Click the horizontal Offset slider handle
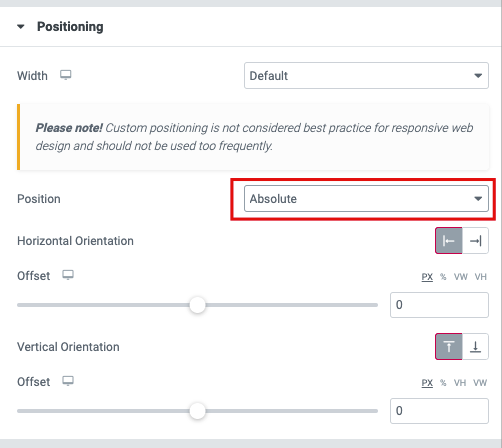 pyautogui.click(x=197, y=305)
